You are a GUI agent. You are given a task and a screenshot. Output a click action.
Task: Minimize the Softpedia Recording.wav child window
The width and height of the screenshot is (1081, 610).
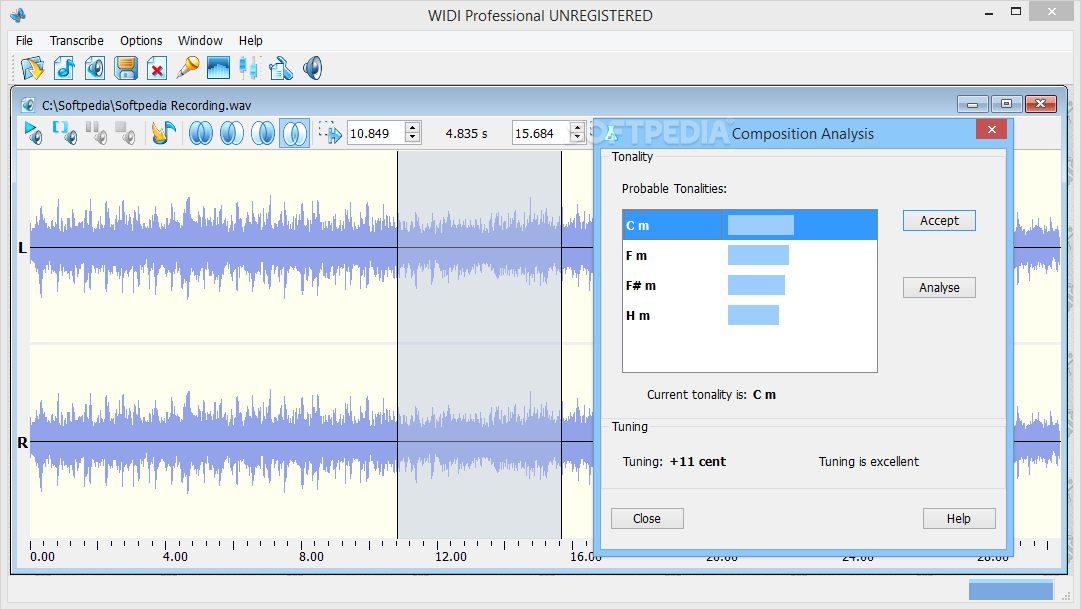(973, 104)
